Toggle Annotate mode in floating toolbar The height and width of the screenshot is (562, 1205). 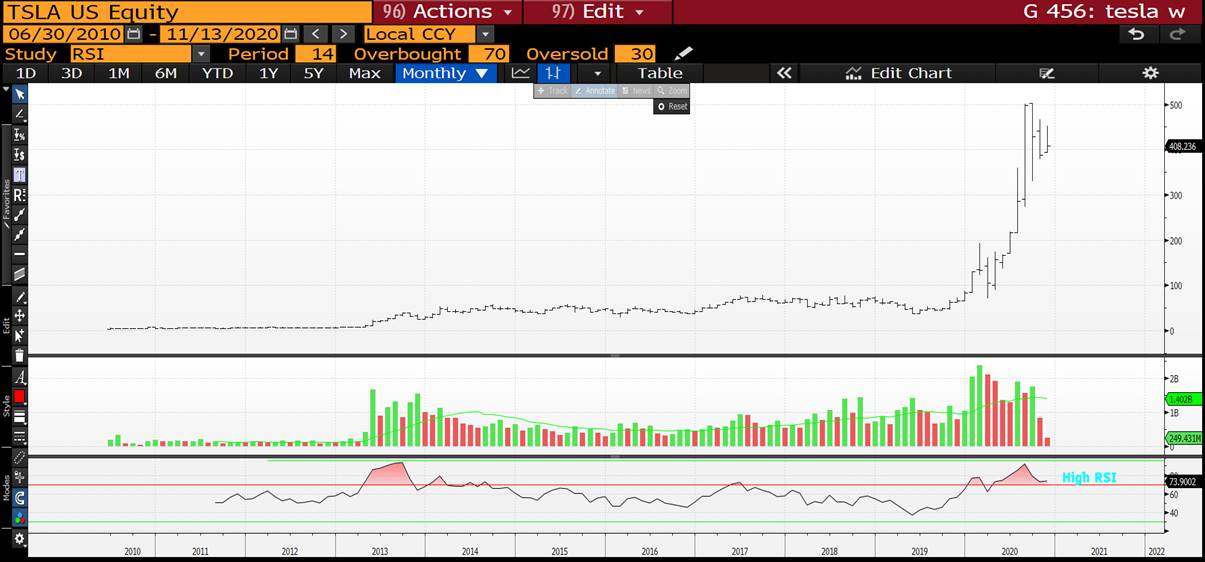[595, 91]
